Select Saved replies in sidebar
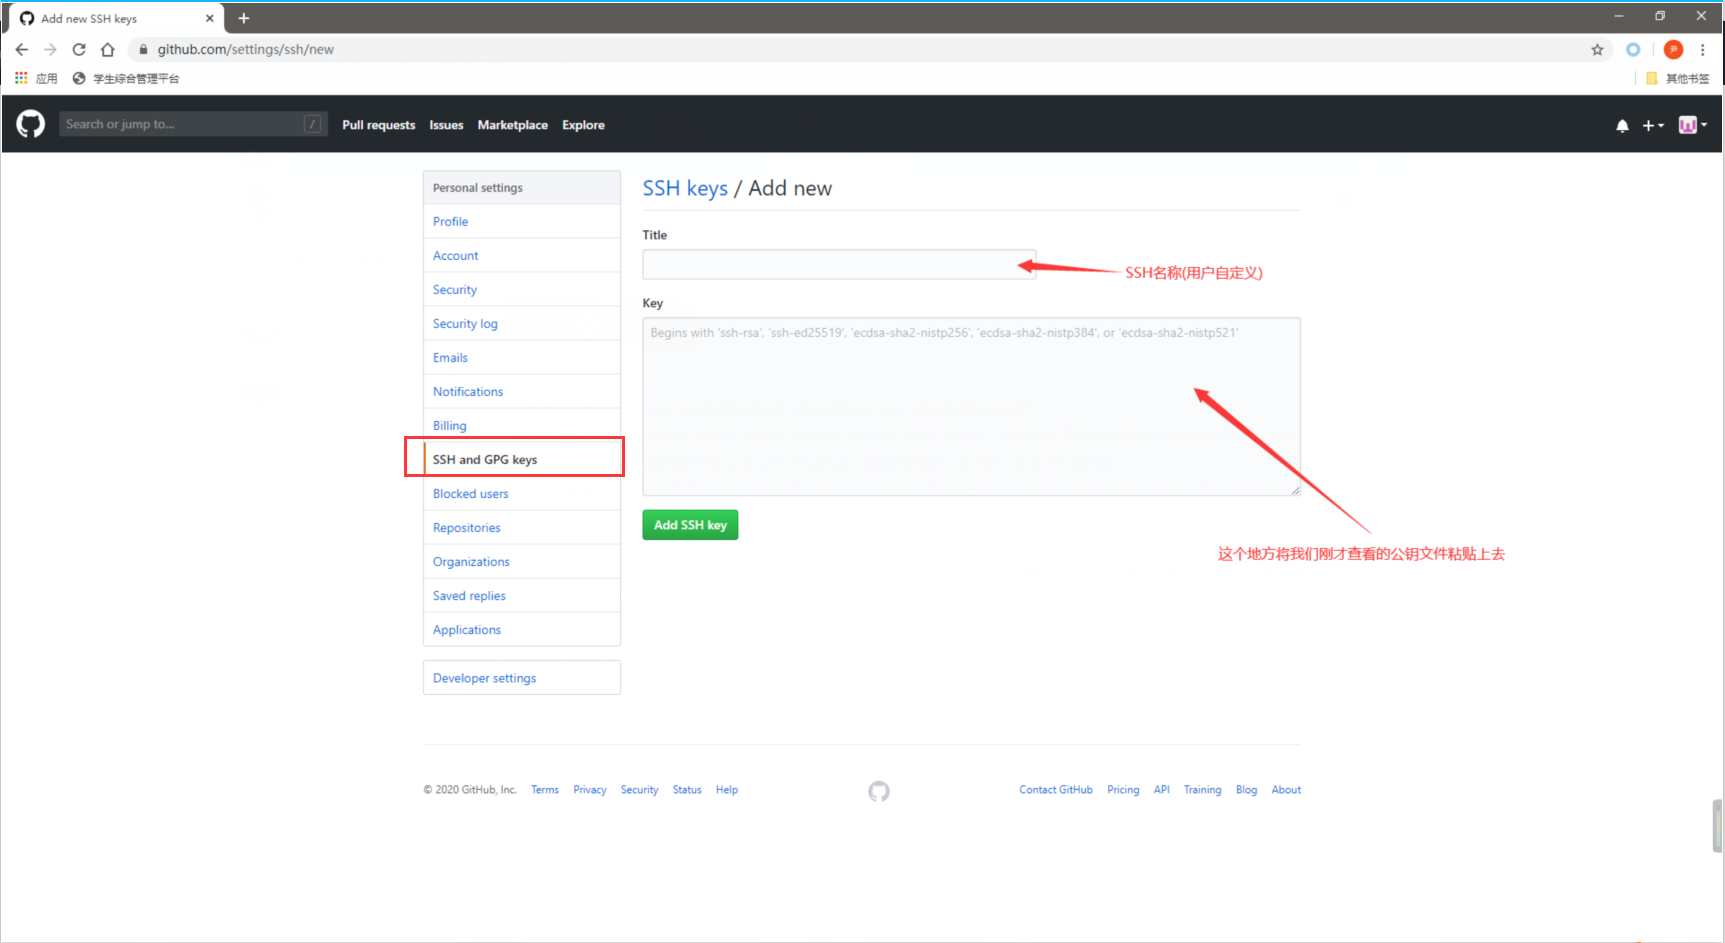This screenshot has height=943, width=1725. point(522,596)
